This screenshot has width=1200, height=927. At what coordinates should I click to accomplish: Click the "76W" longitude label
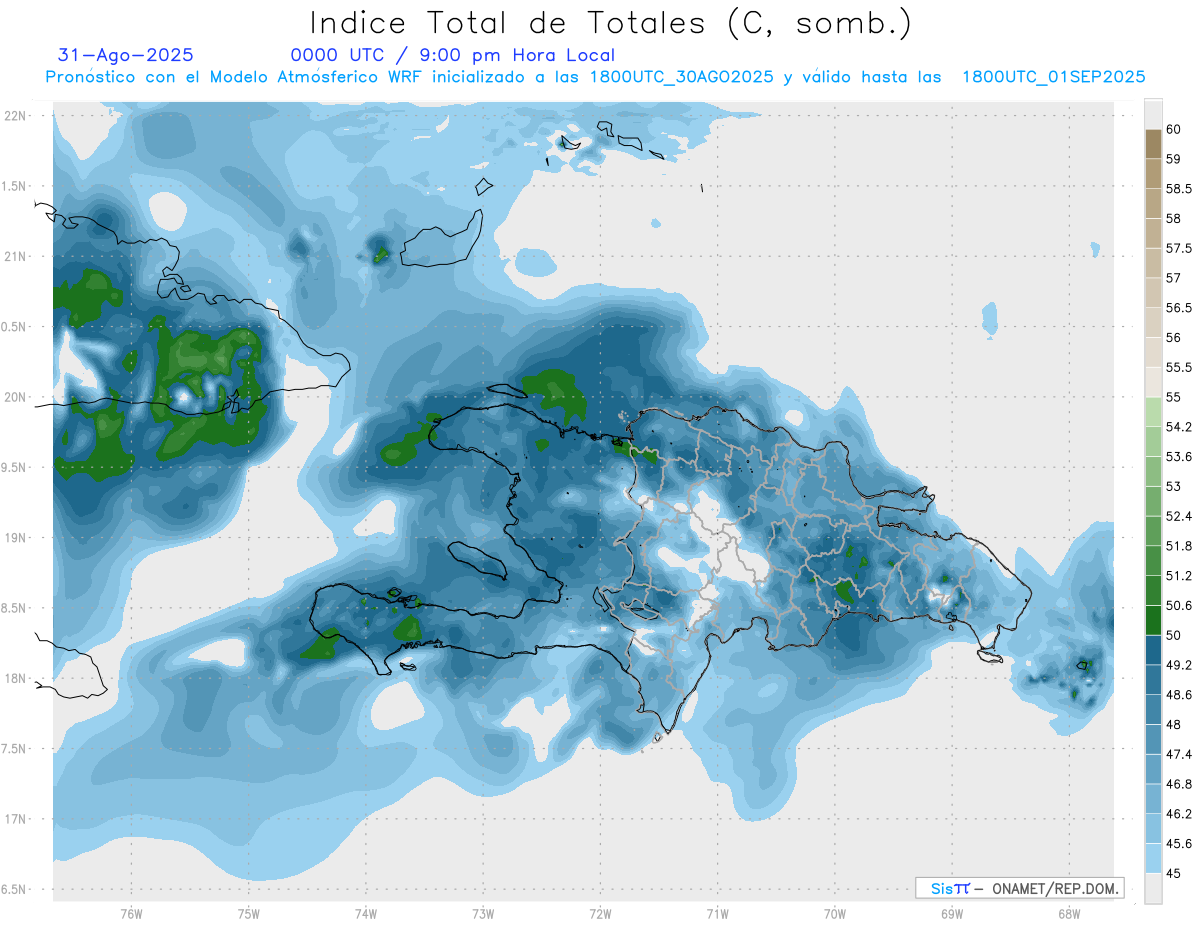pos(131,914)
